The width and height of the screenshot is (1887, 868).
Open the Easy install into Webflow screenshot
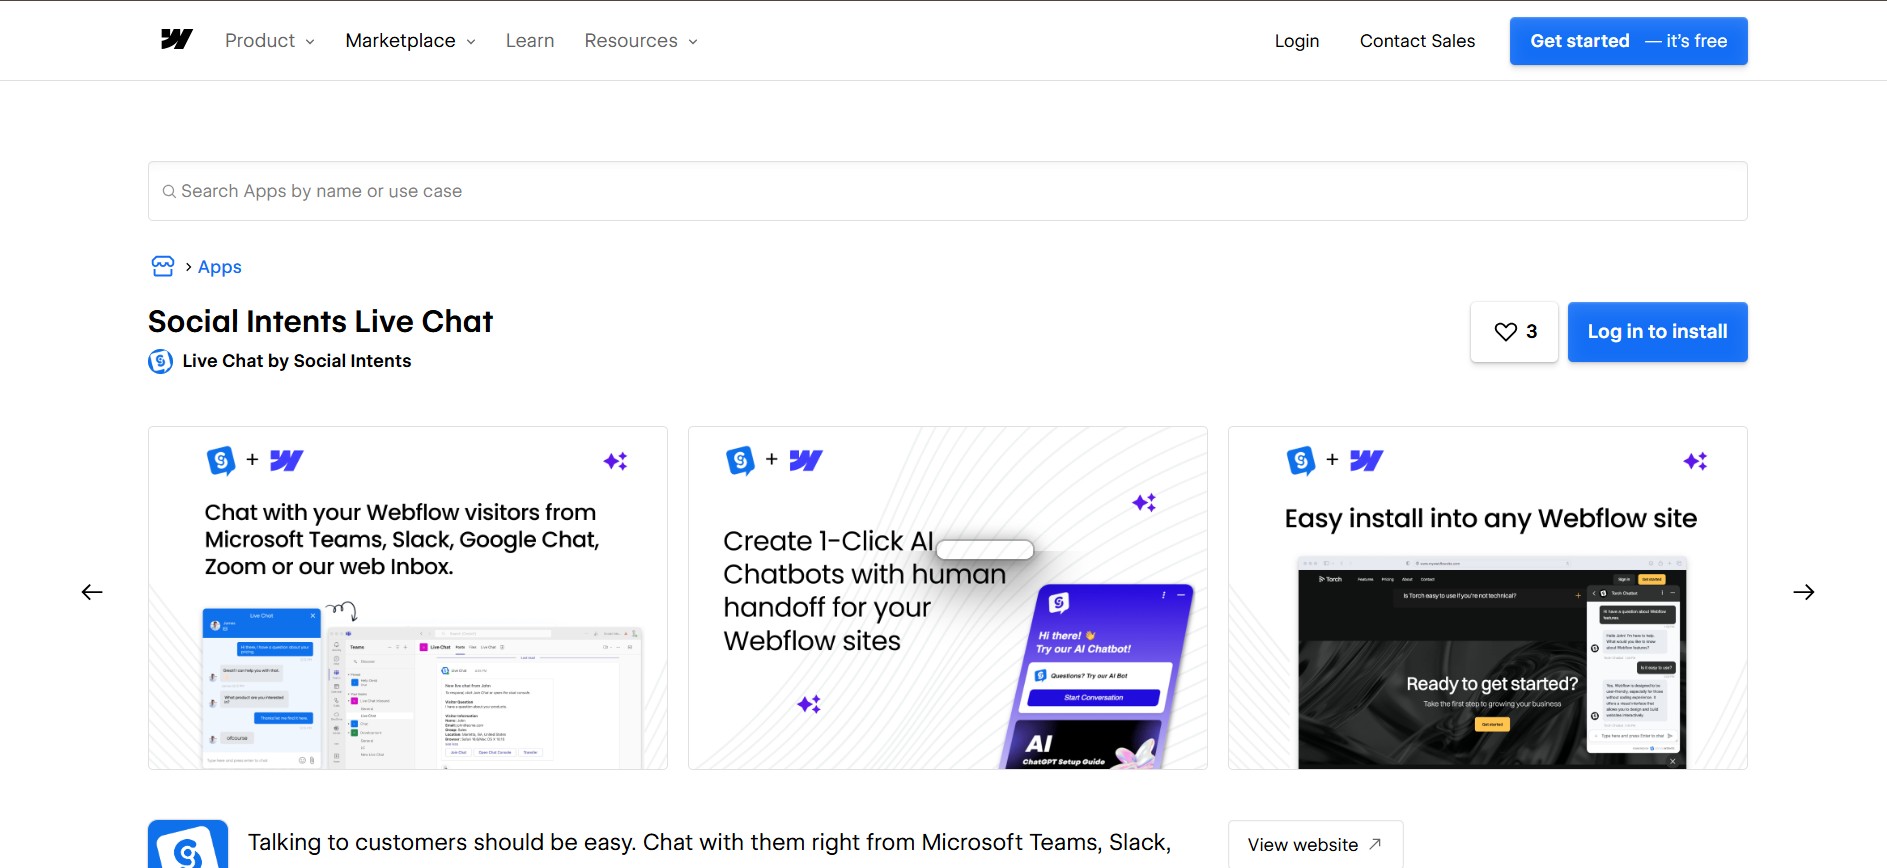coord(1488,598)
